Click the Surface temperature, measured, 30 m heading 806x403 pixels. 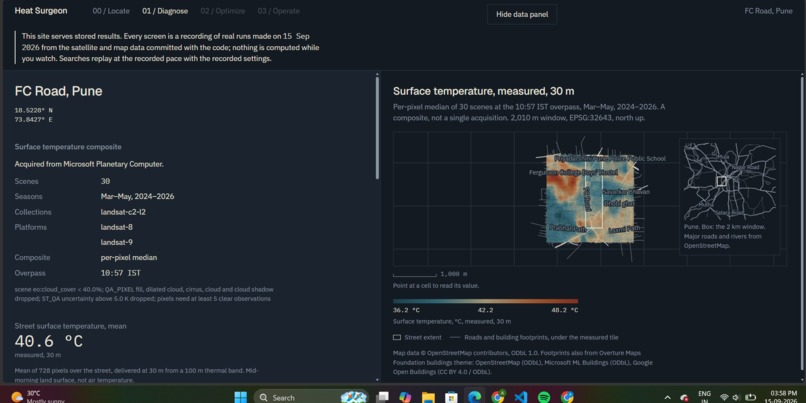pos(483,91)
